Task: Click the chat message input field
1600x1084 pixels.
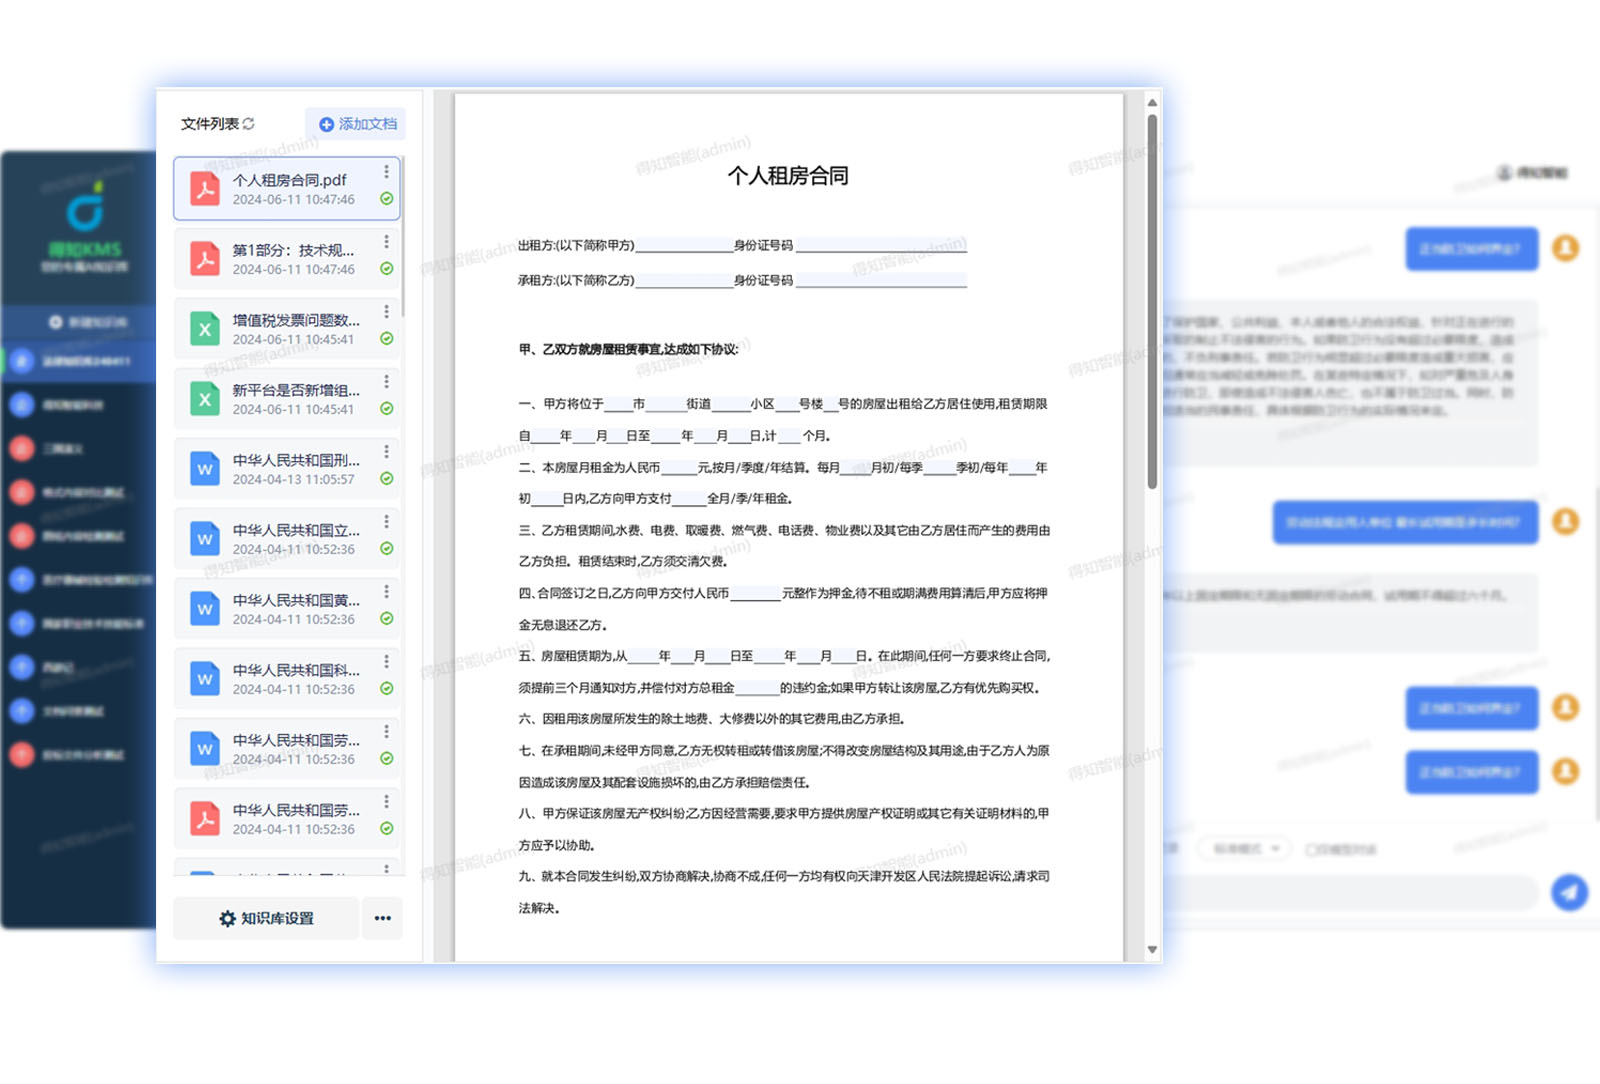Action: pos(1350,892)
